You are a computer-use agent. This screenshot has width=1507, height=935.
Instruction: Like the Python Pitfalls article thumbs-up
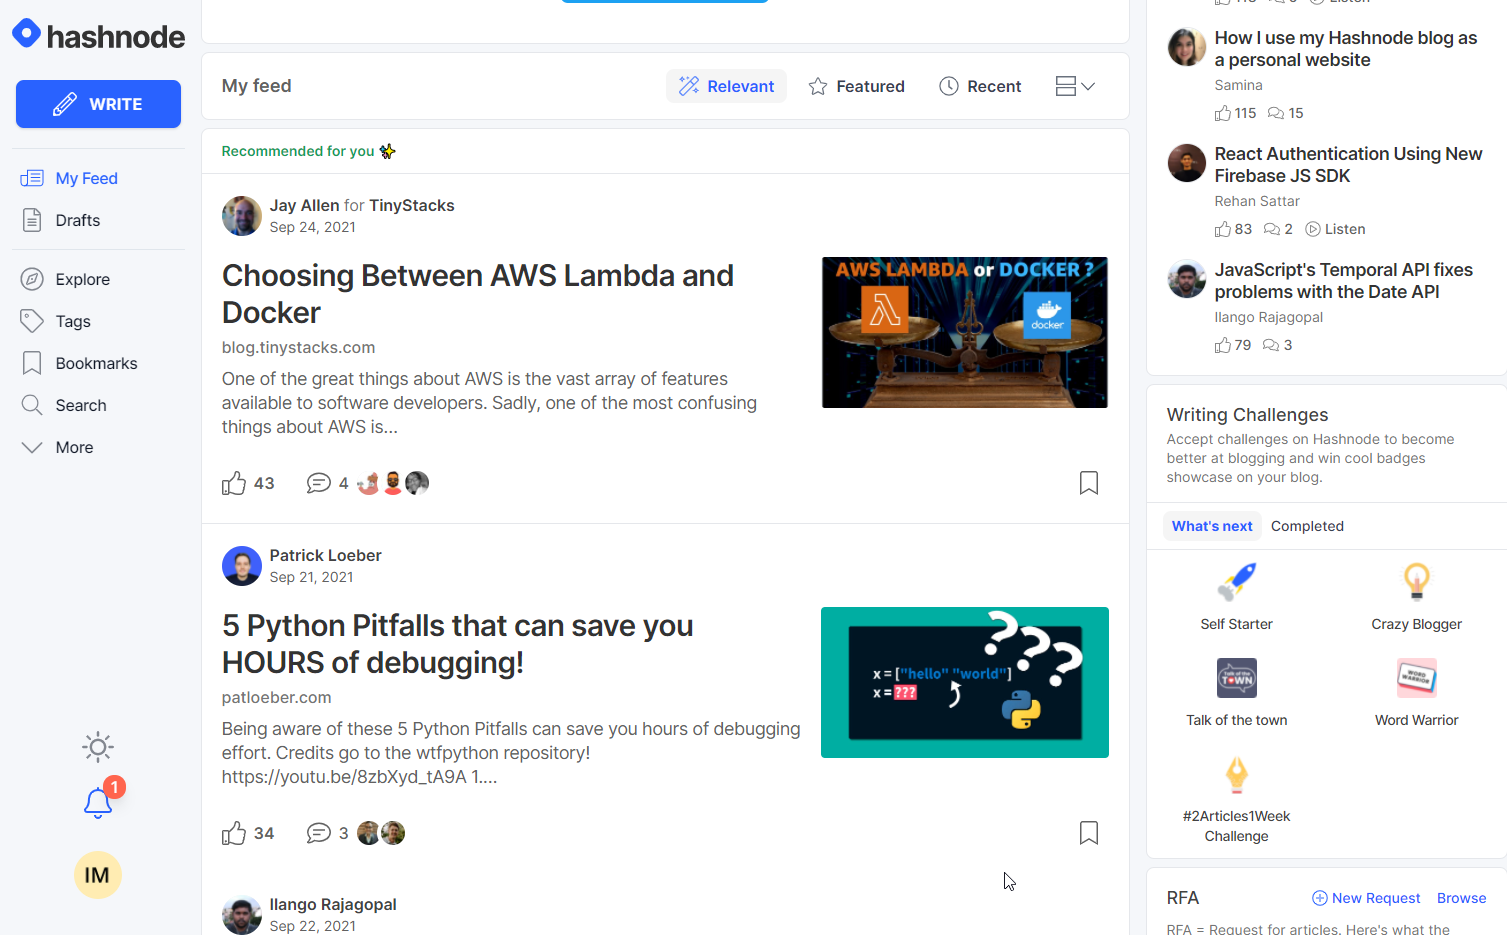point(234,833)
